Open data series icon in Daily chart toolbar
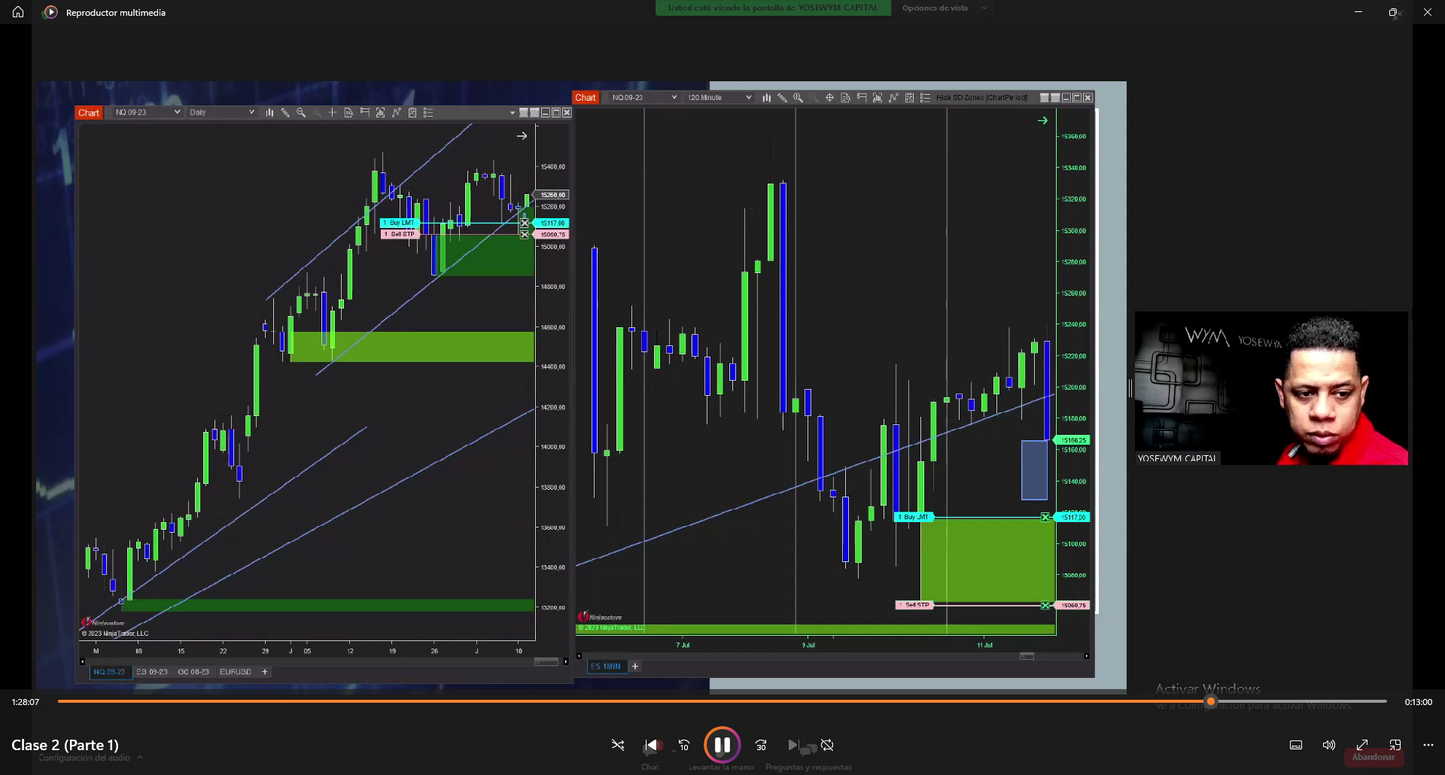The height and width of the screenshot is (775, 1445). pos(348,113)
